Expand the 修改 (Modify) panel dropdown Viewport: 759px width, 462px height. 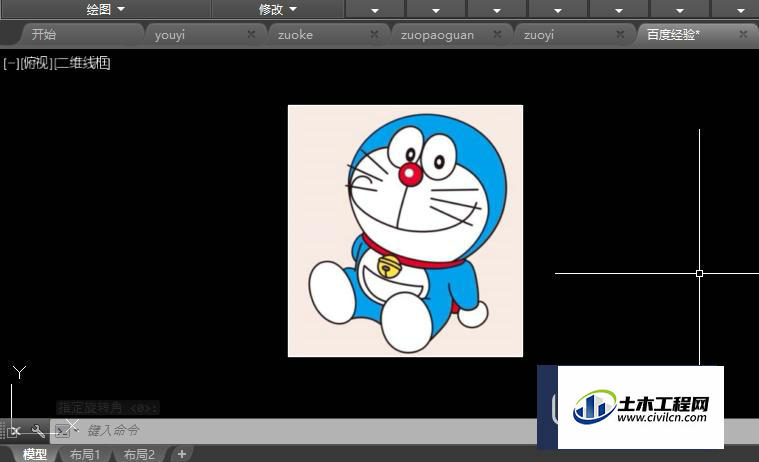point(277,9)
